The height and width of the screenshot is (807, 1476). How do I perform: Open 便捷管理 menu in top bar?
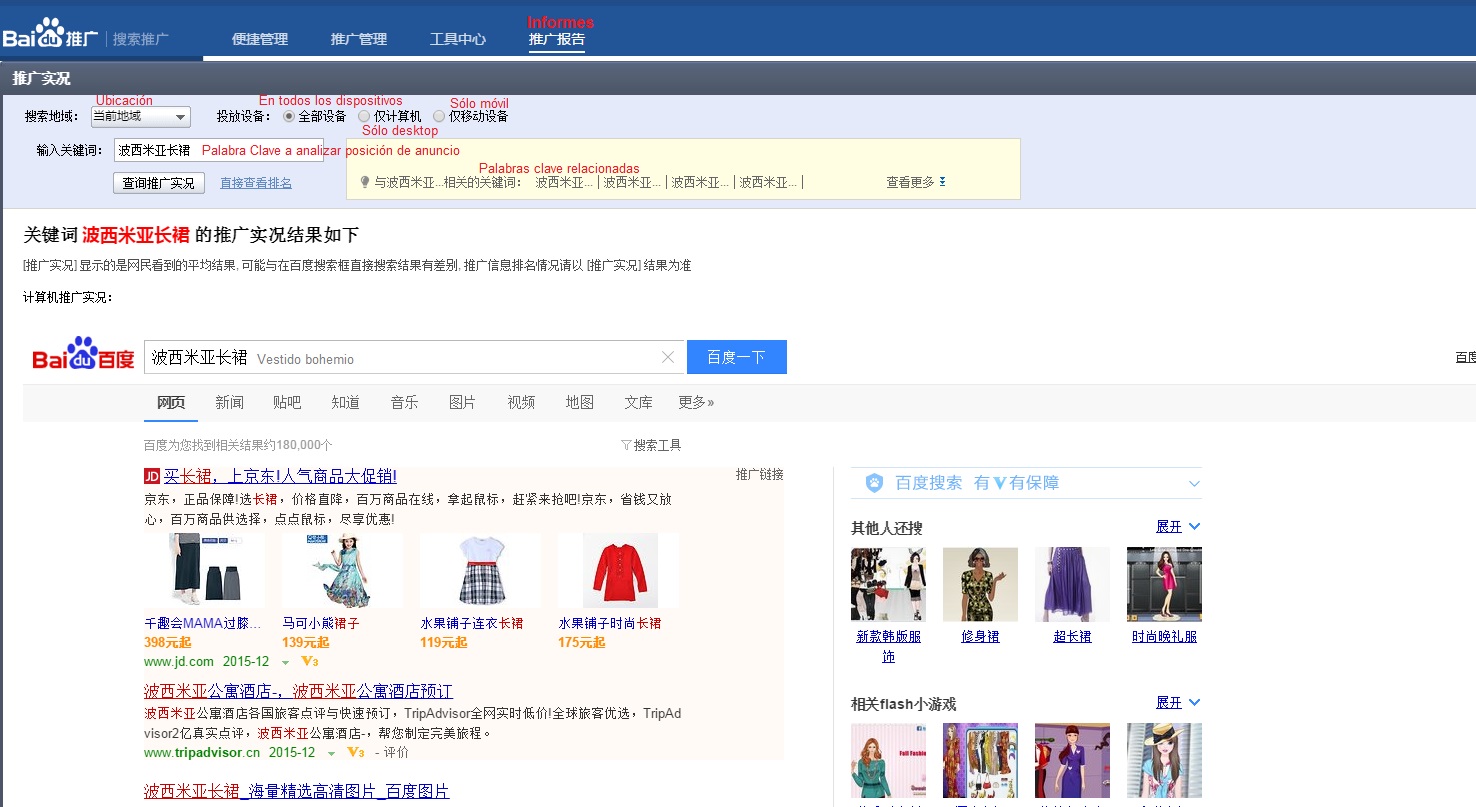point(260,39)
